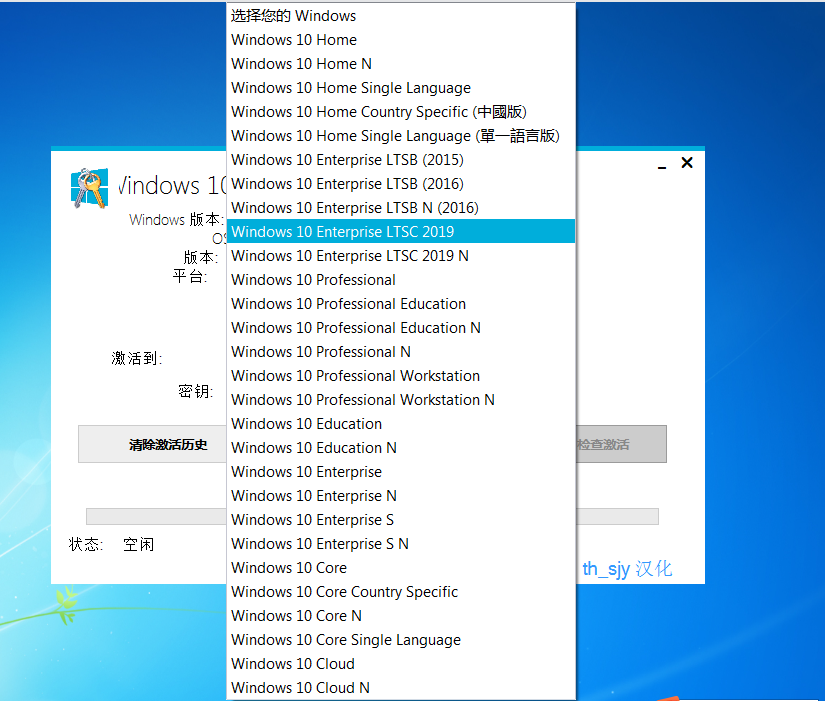Click the 选择您的 Windows header entry
Image resolution: width=825 pixels, height=701 pixels.
293,15
